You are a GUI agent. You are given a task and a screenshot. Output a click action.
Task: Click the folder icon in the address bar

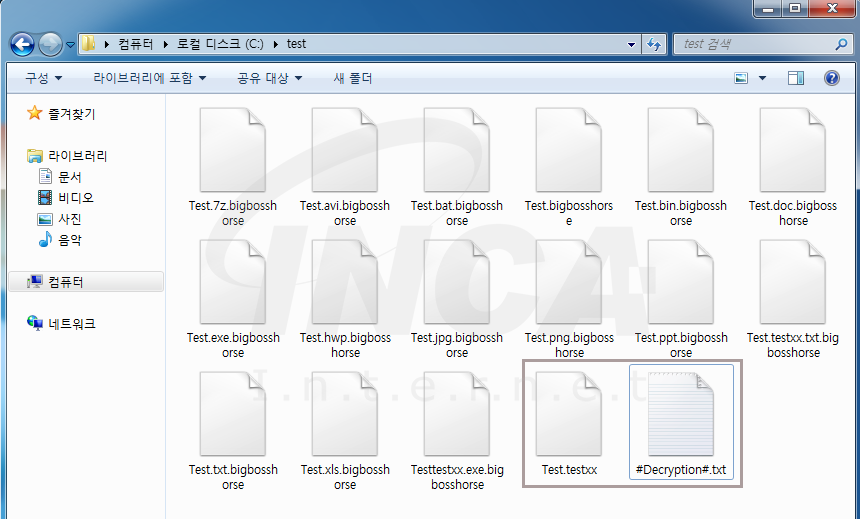click(89, 43)
